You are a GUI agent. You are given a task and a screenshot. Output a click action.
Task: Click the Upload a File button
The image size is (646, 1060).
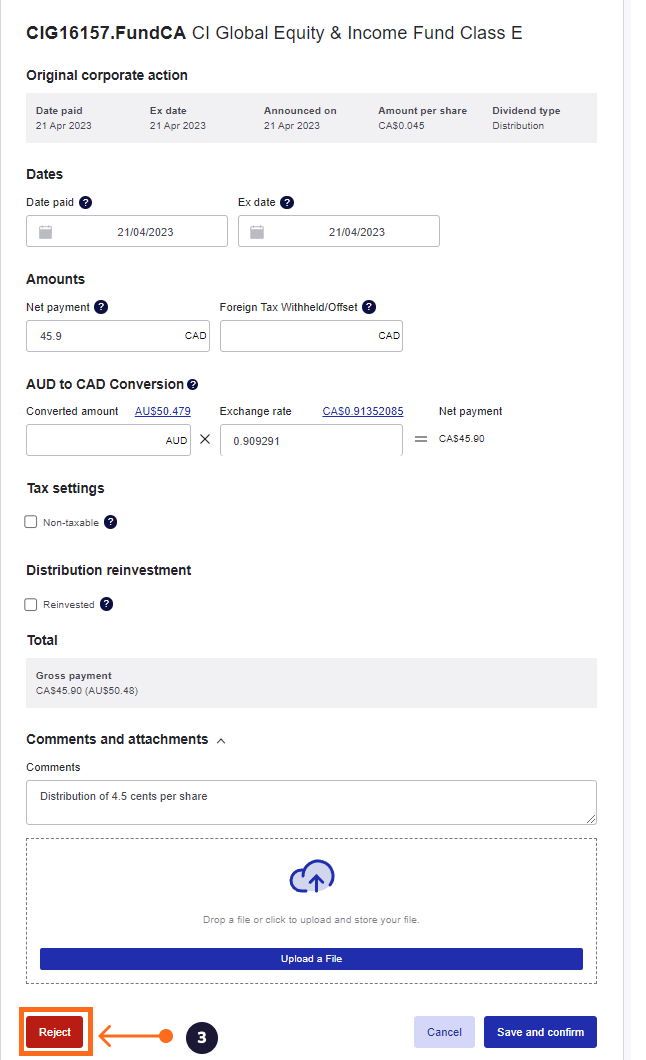(311, 959)
